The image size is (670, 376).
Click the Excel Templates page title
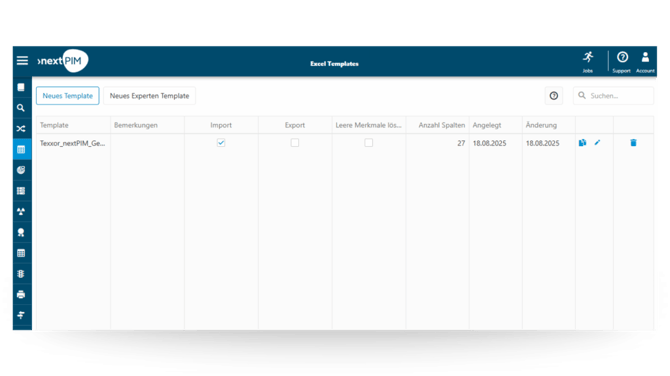(334, 64)
